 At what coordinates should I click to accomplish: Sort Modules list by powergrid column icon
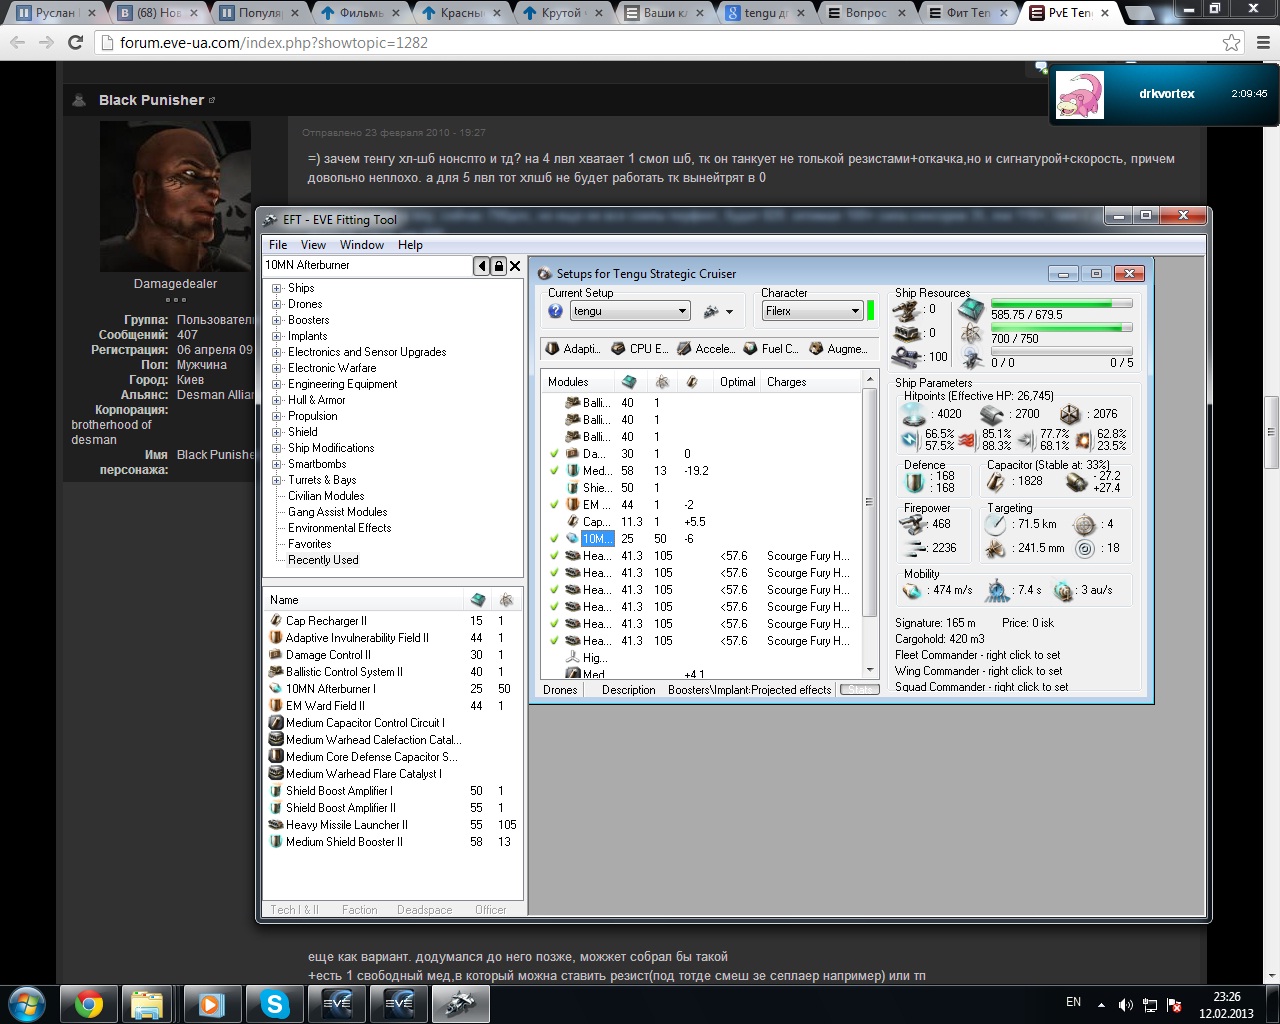click(662, 382)
